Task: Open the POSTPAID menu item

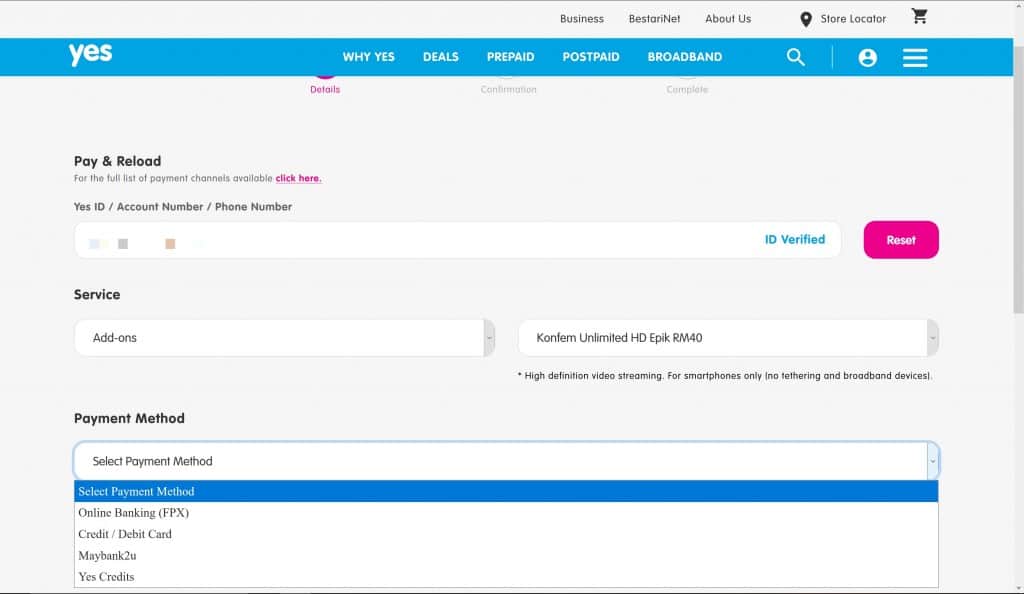Action: coord(590,57)
